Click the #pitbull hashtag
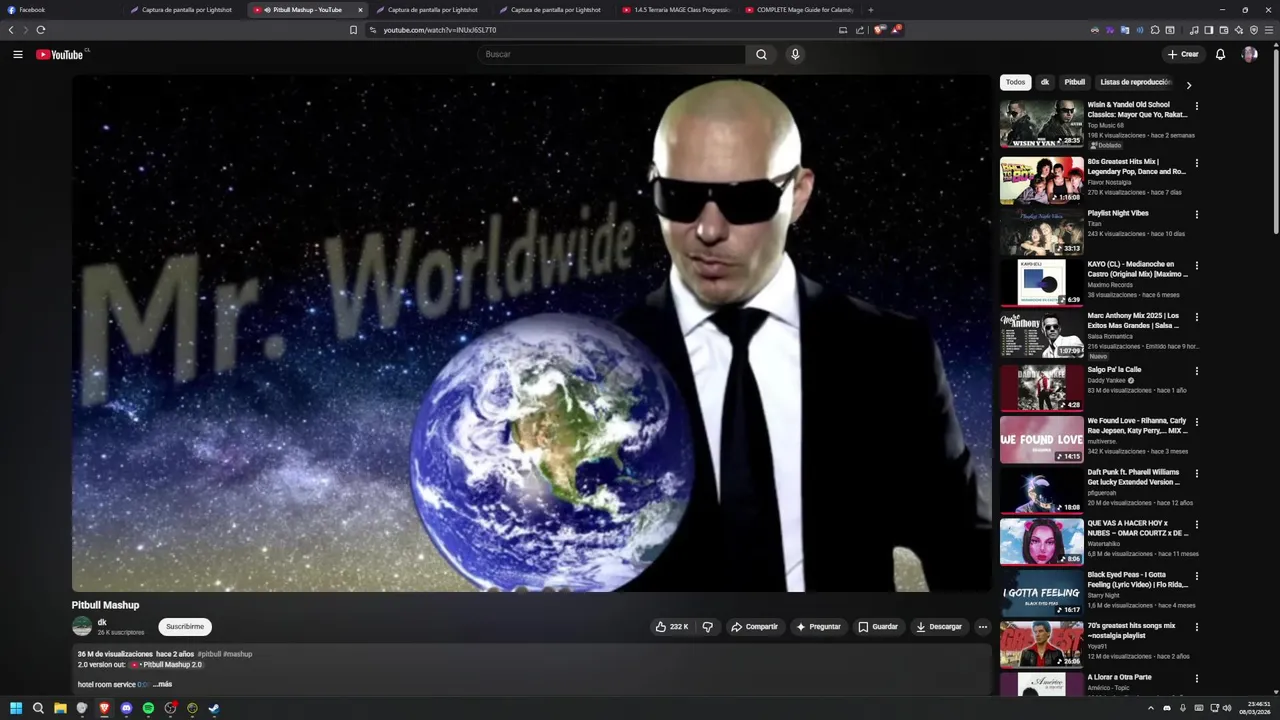The height and width of the screenshot is (720, 1280). point(209,654)
